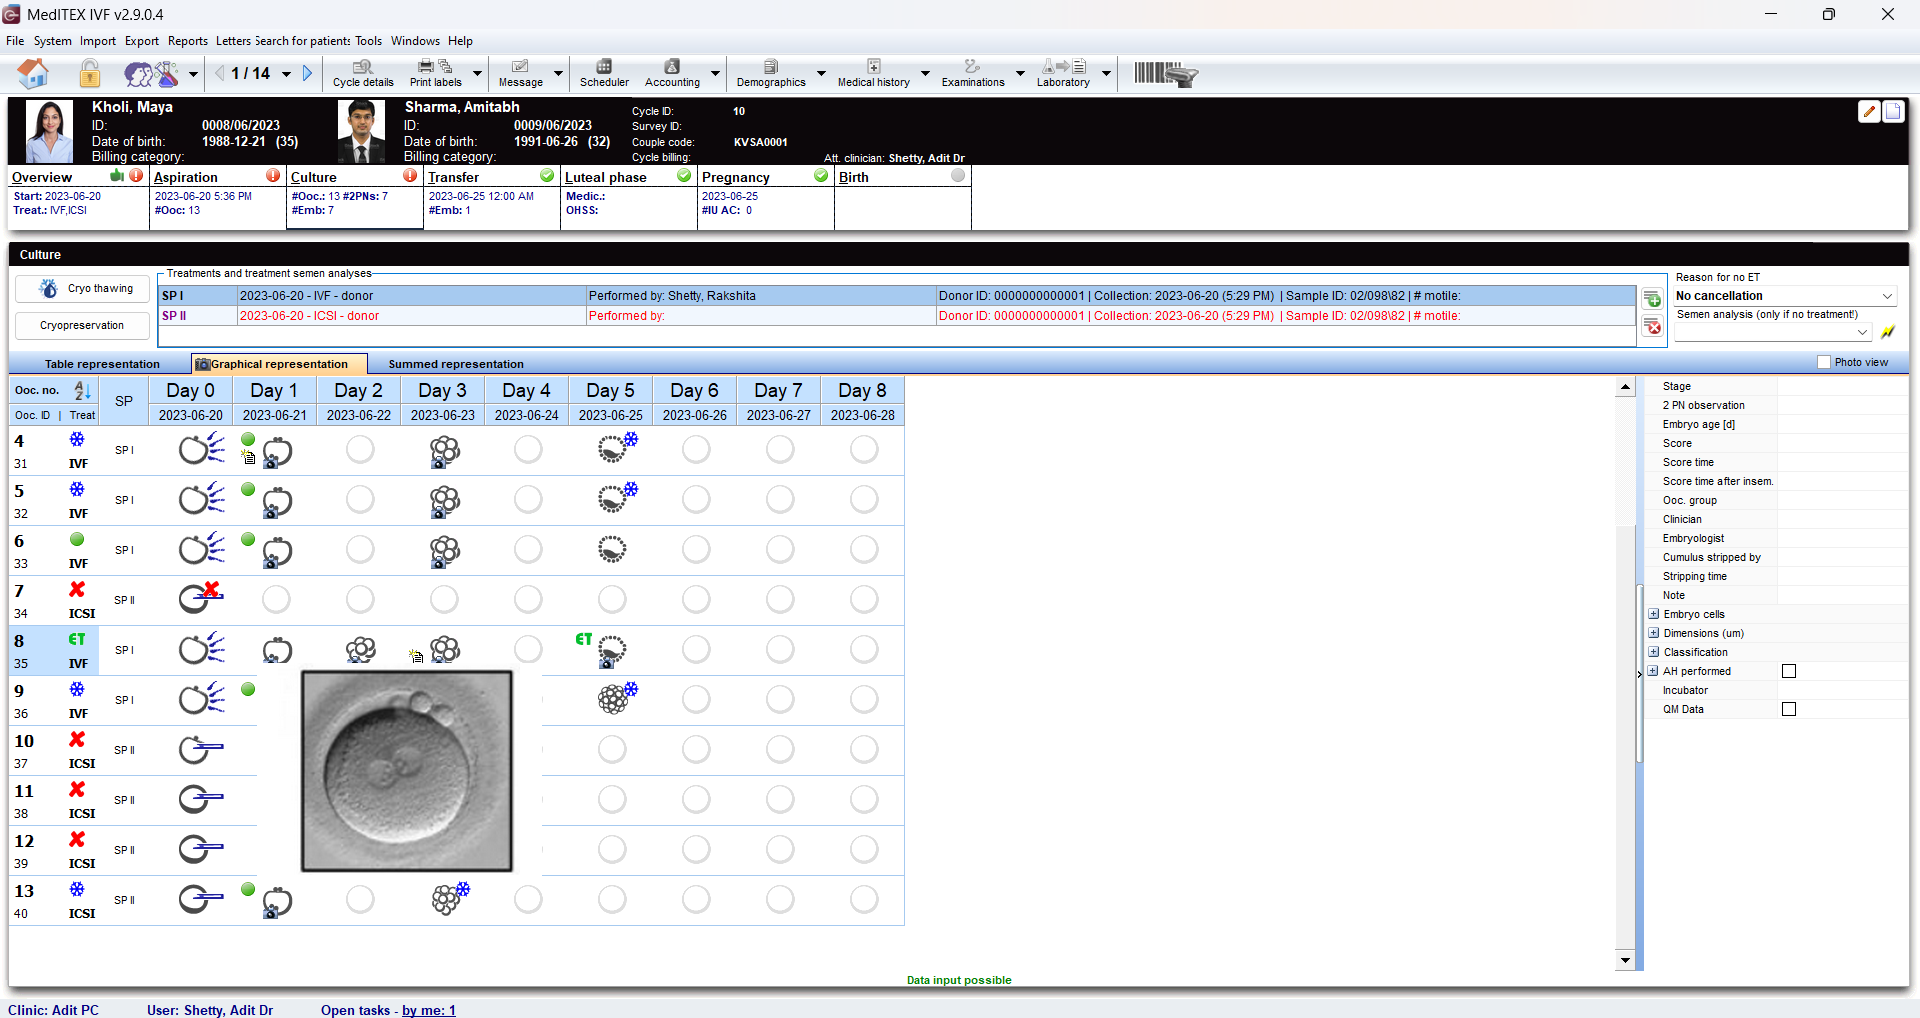This screenshot has width=1920, height=1018.
Task: Switch to Table representation tab
Action: [102, 364]
